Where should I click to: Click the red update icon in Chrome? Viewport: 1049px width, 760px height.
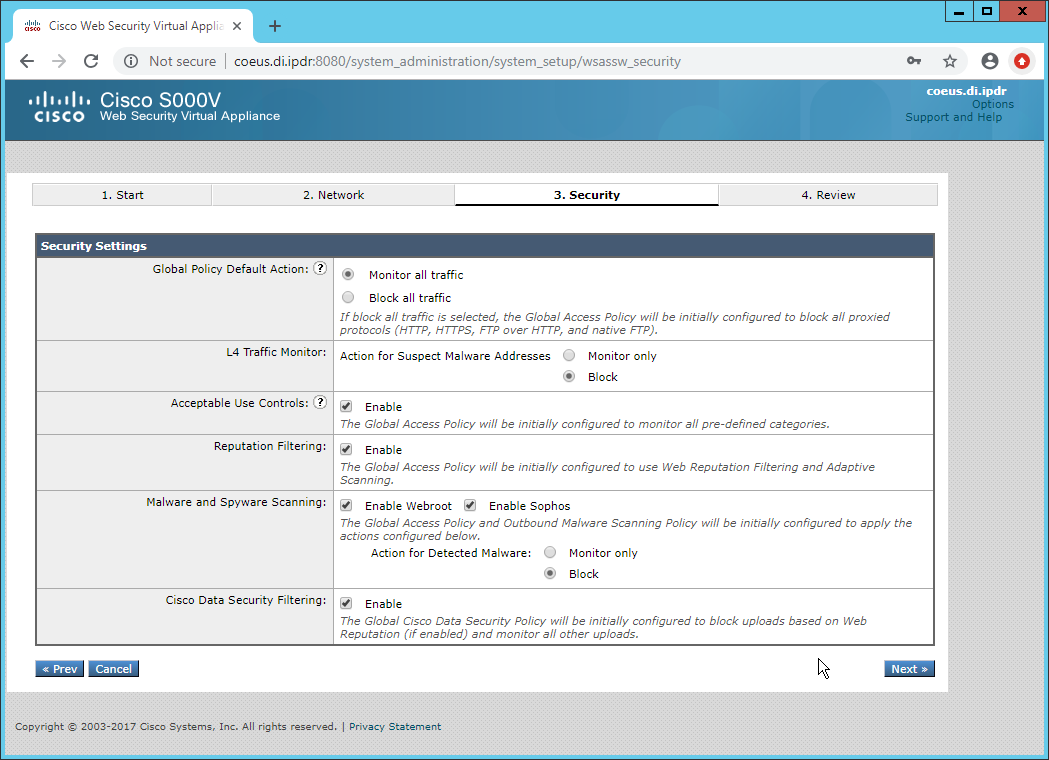tap(1022, 62)
